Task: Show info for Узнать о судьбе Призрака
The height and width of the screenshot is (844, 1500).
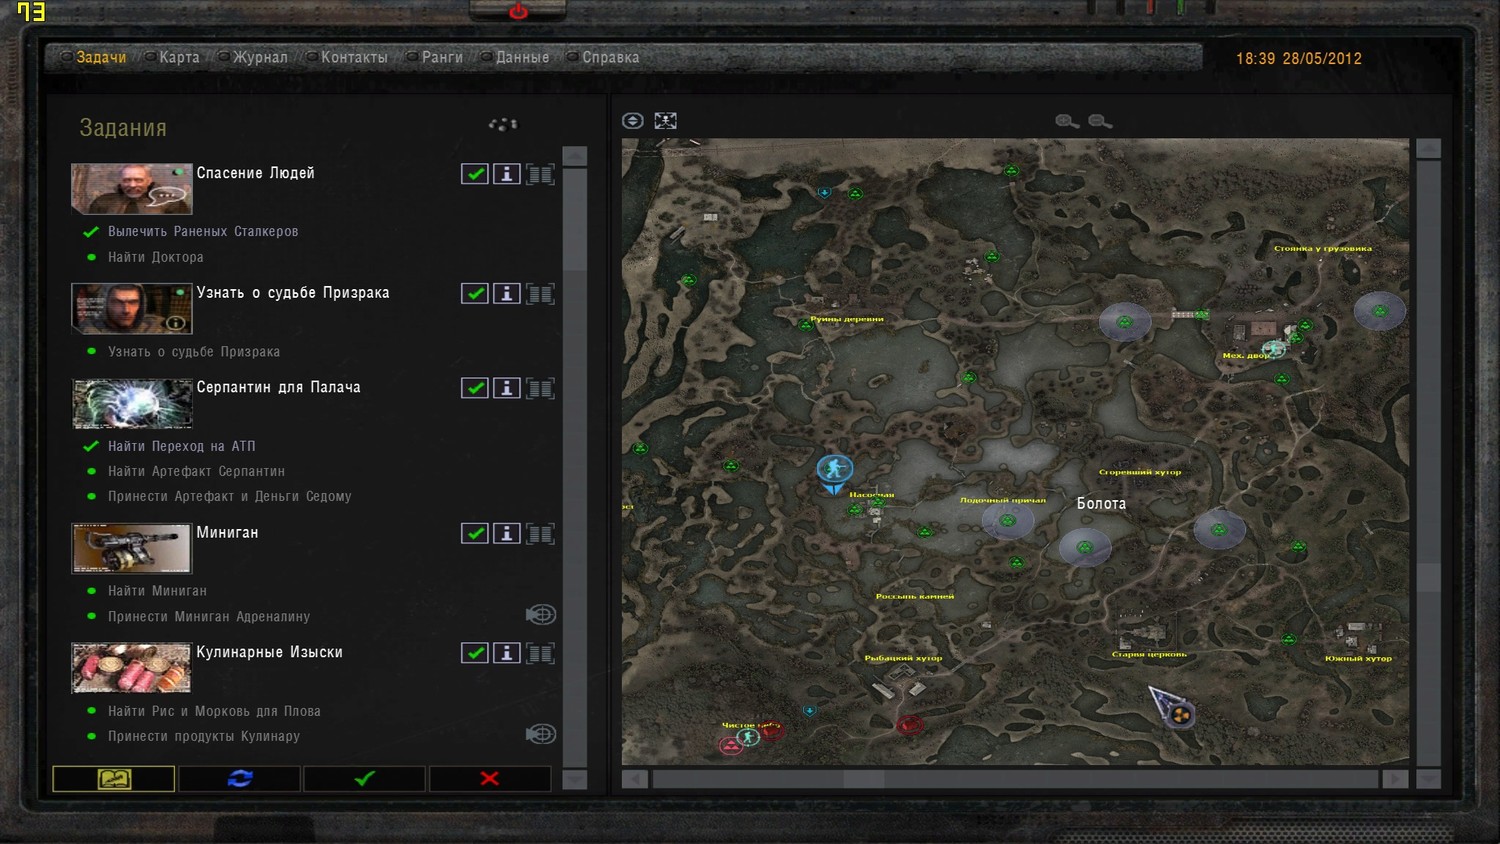Action: point(507,293)
